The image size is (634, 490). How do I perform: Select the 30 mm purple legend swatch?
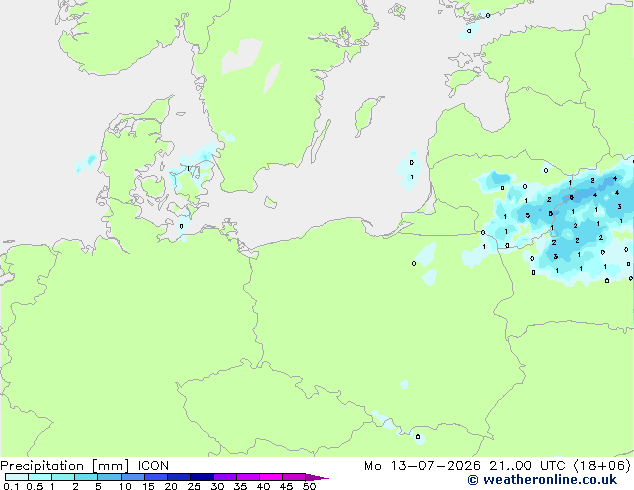(225, 477)
